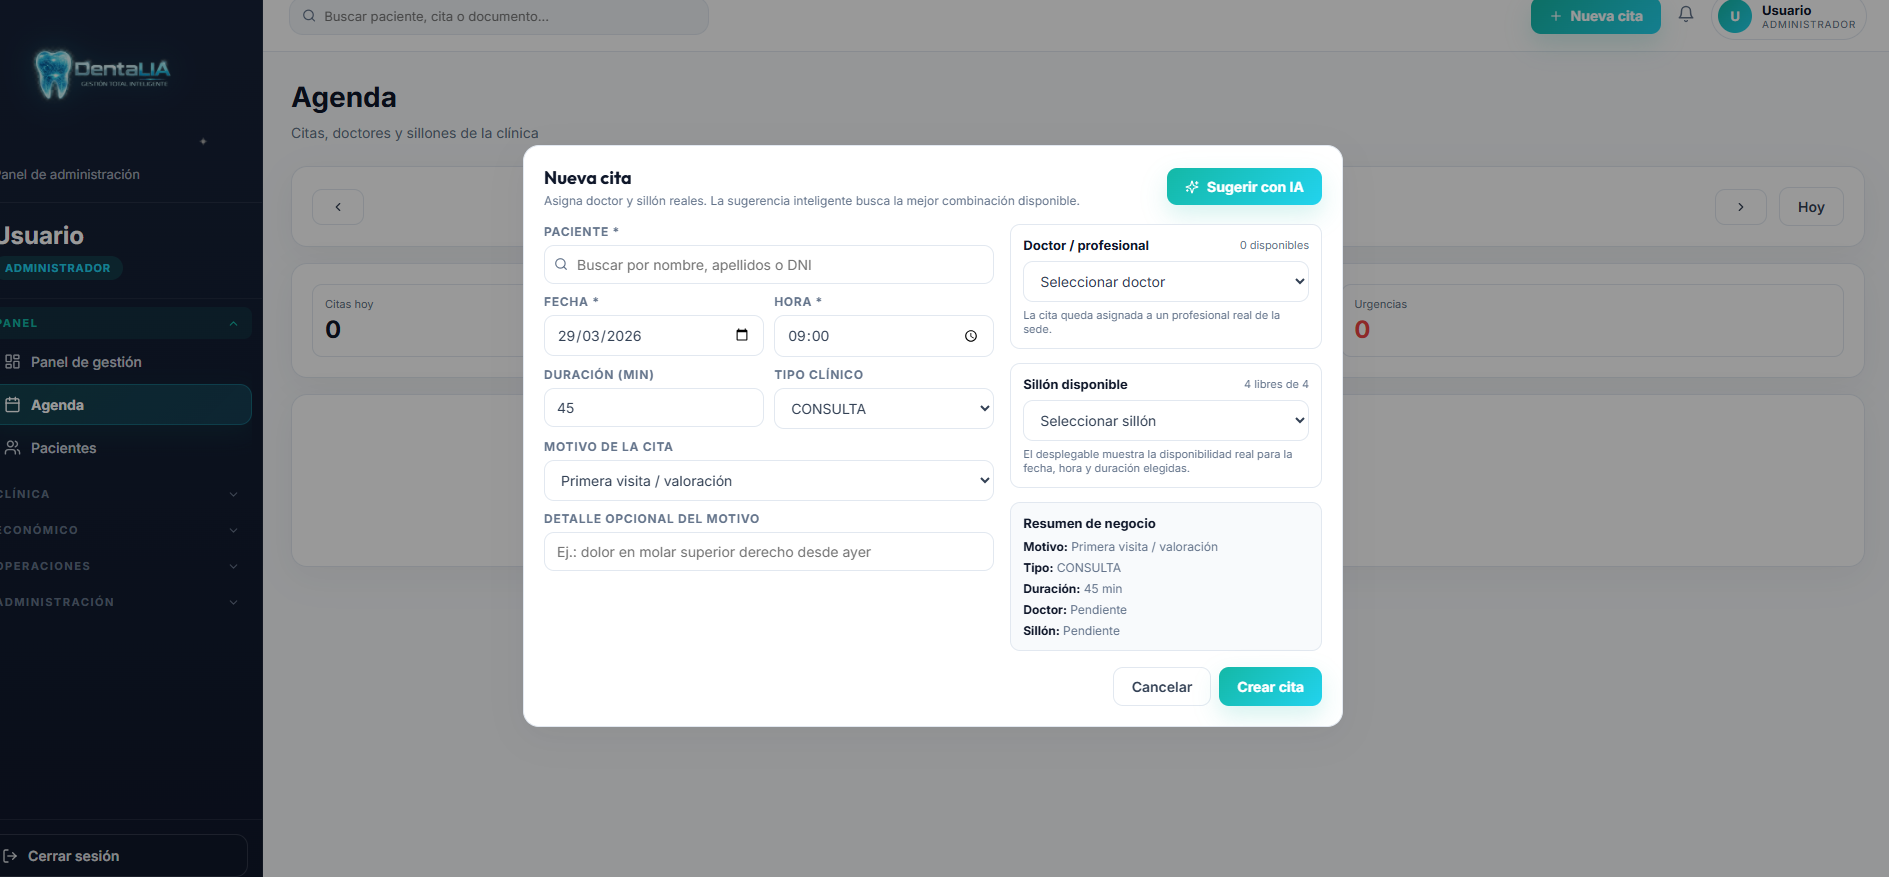Go to next day with right arrow
Viewport: 1889px width, 877px height.
1740,207
